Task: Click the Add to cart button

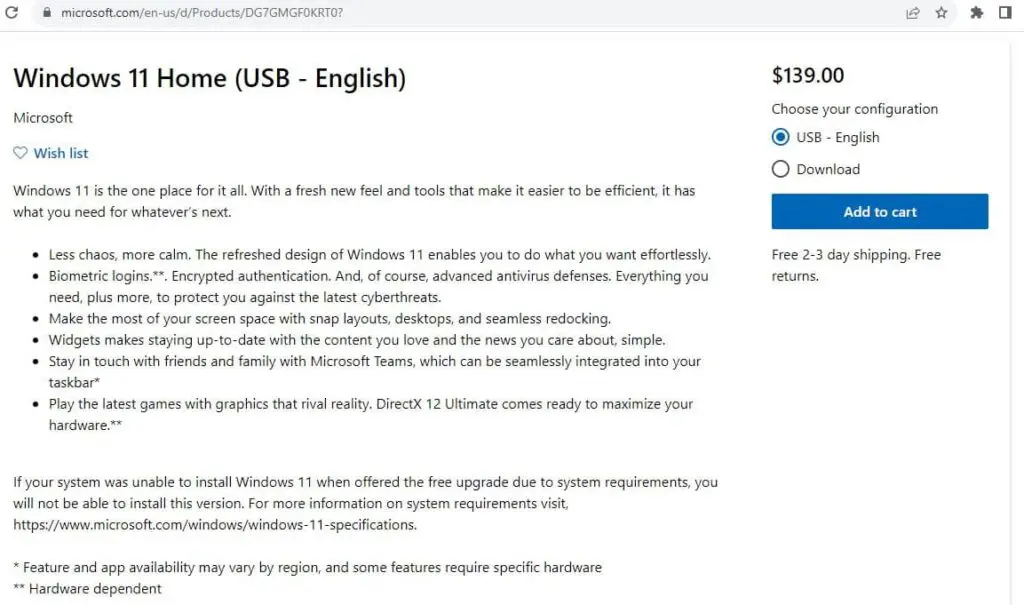Action: tap(879, 211)
